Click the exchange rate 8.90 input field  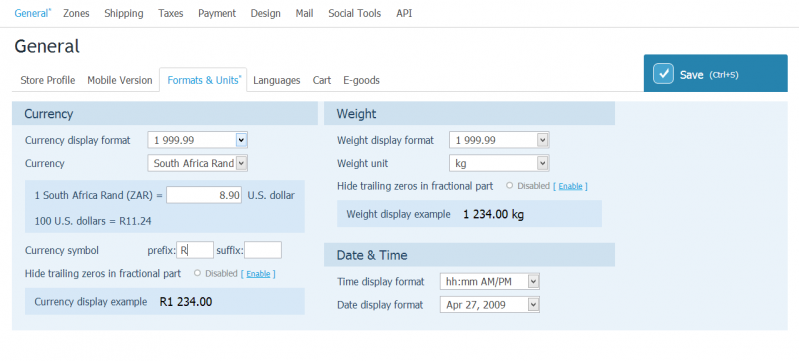(x=204, y=195)
